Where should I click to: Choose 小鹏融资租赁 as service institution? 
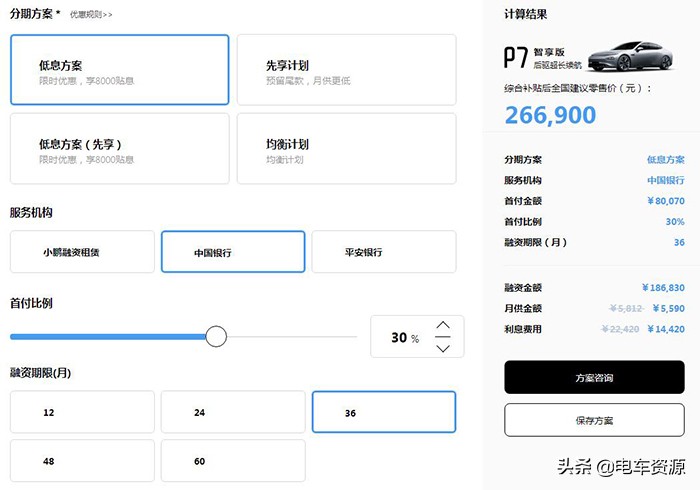(82, 252)
